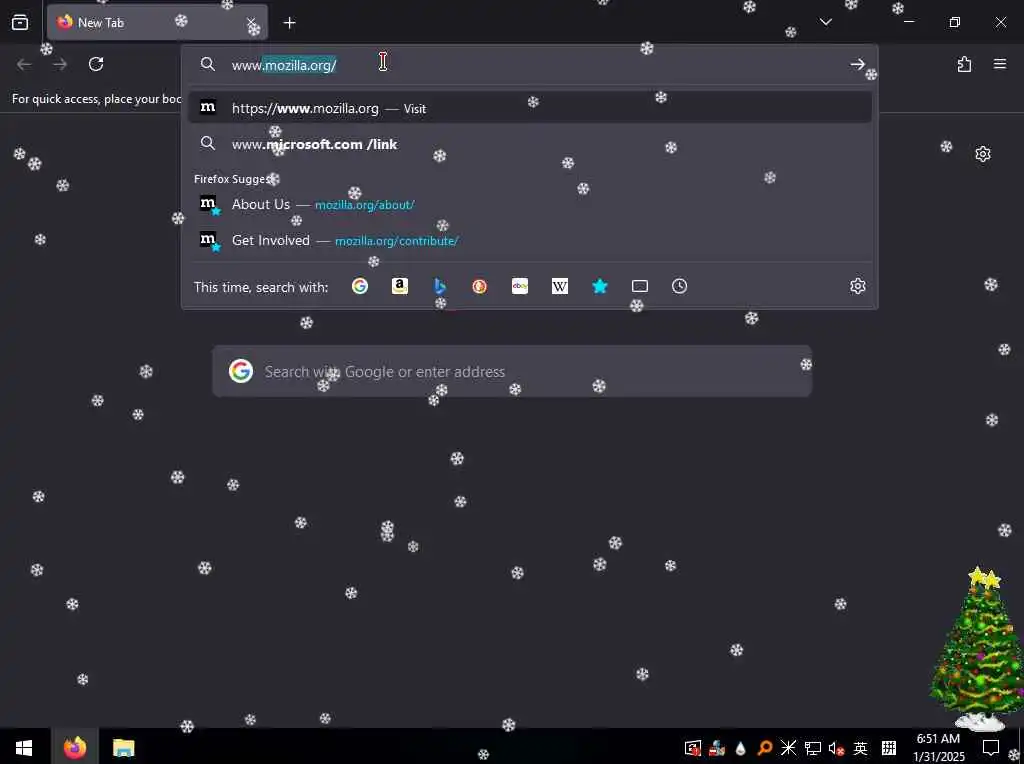Search this time with DuckDuckGo
Viewport: 1024px width, 764px height.
click(x=479, y=286)
